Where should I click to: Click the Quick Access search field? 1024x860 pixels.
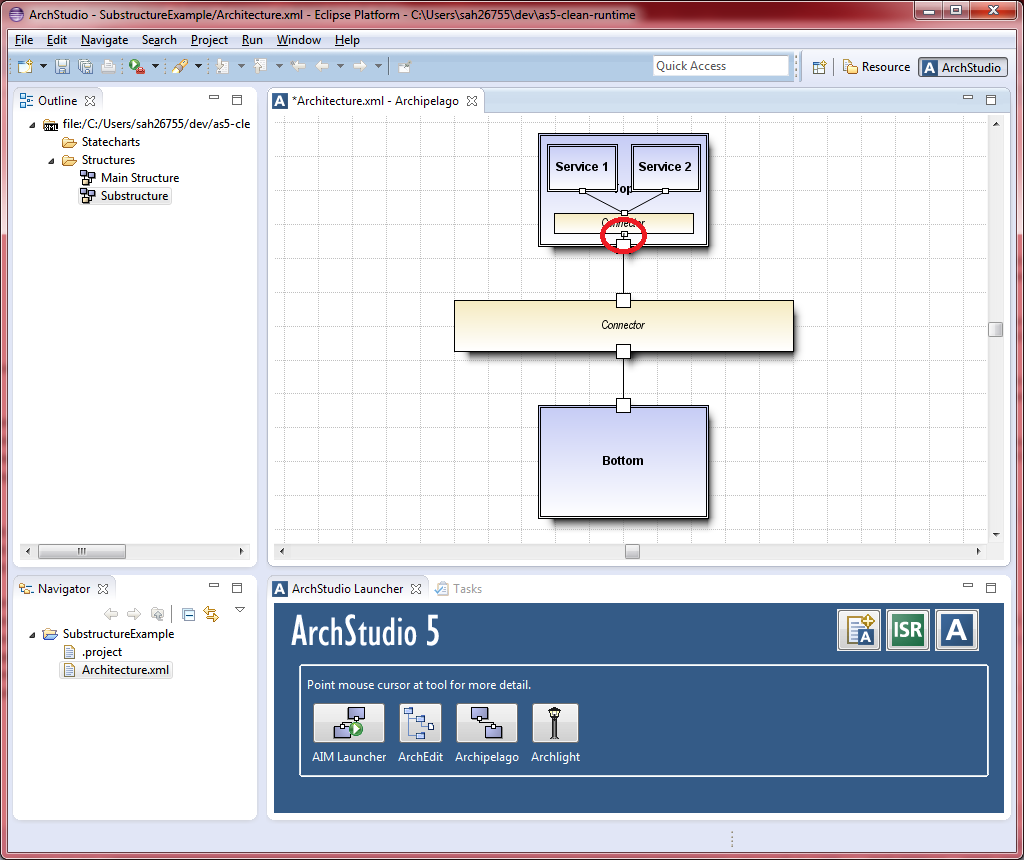click(x=720, y=66)
